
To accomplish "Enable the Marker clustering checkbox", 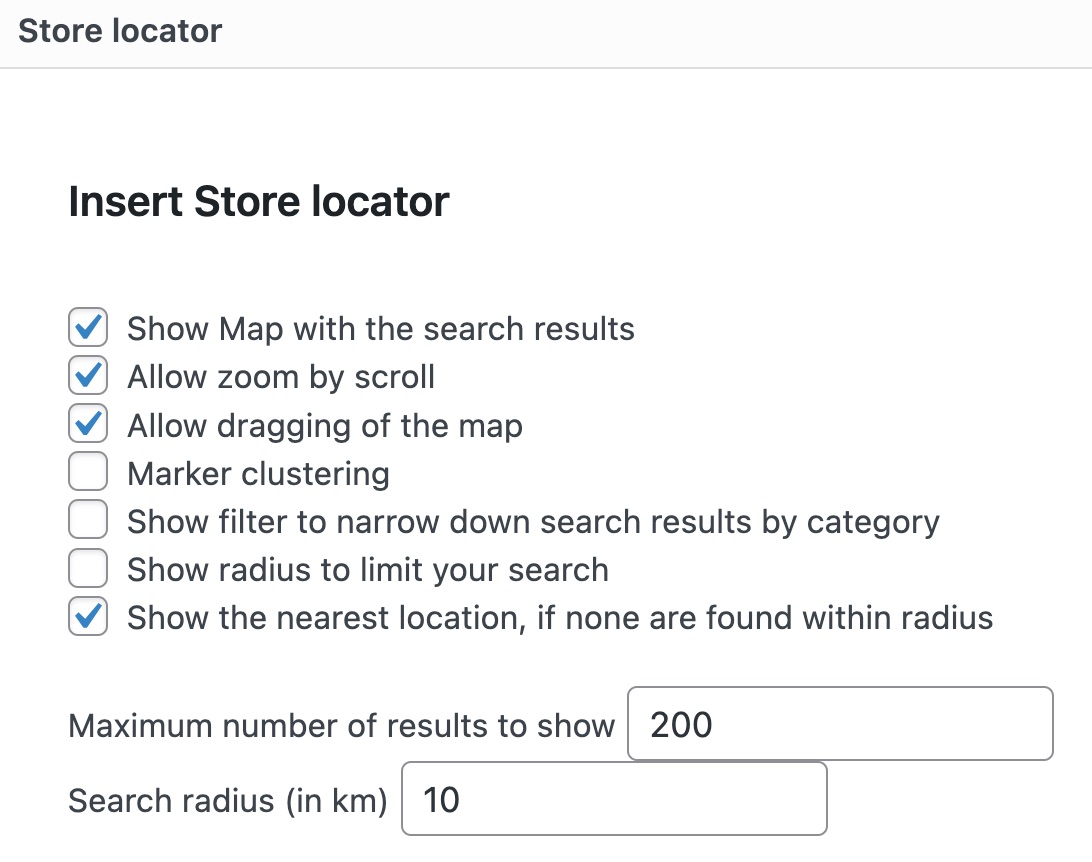I will point(87,473).
